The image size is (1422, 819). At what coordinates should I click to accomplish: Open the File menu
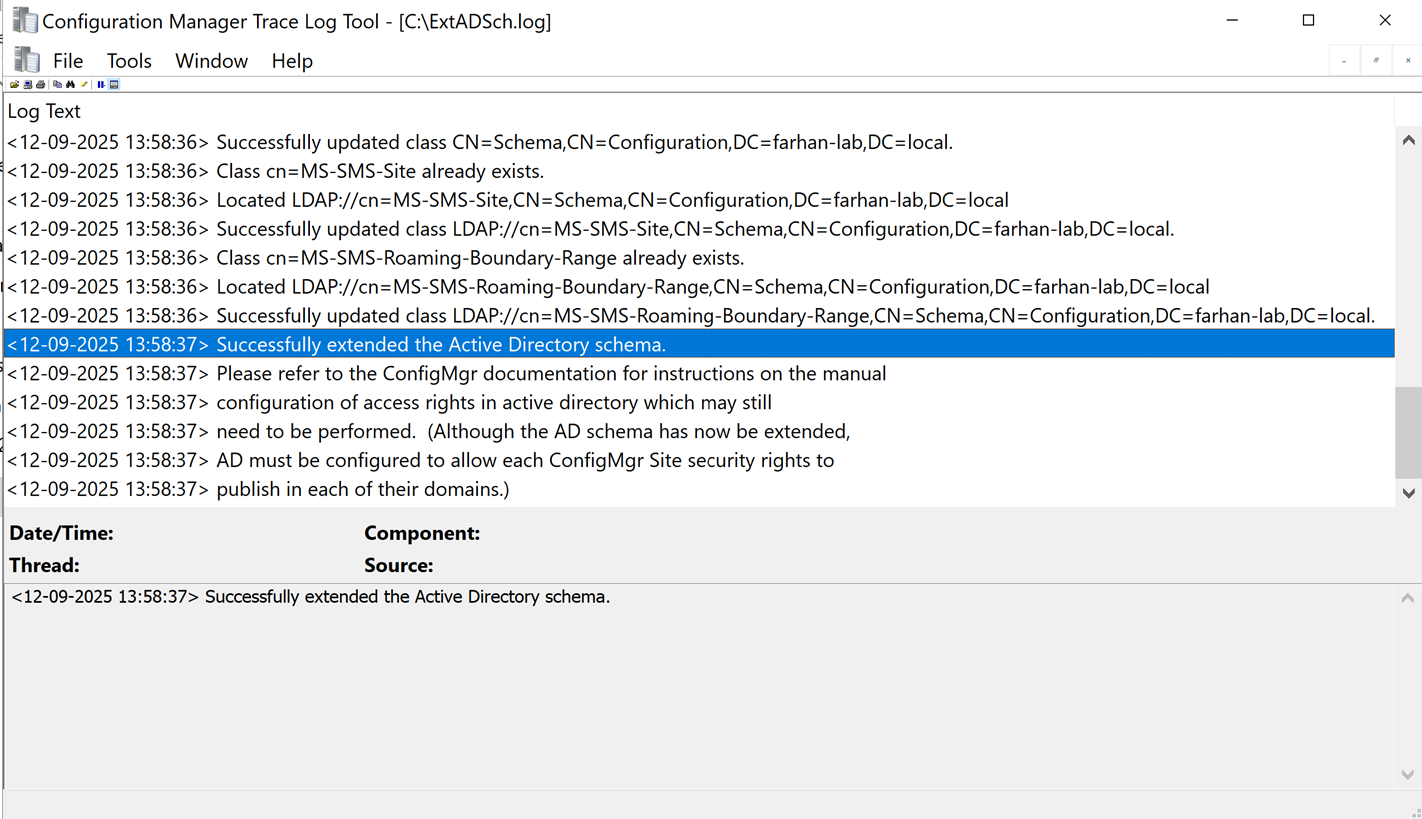point(68,61)
